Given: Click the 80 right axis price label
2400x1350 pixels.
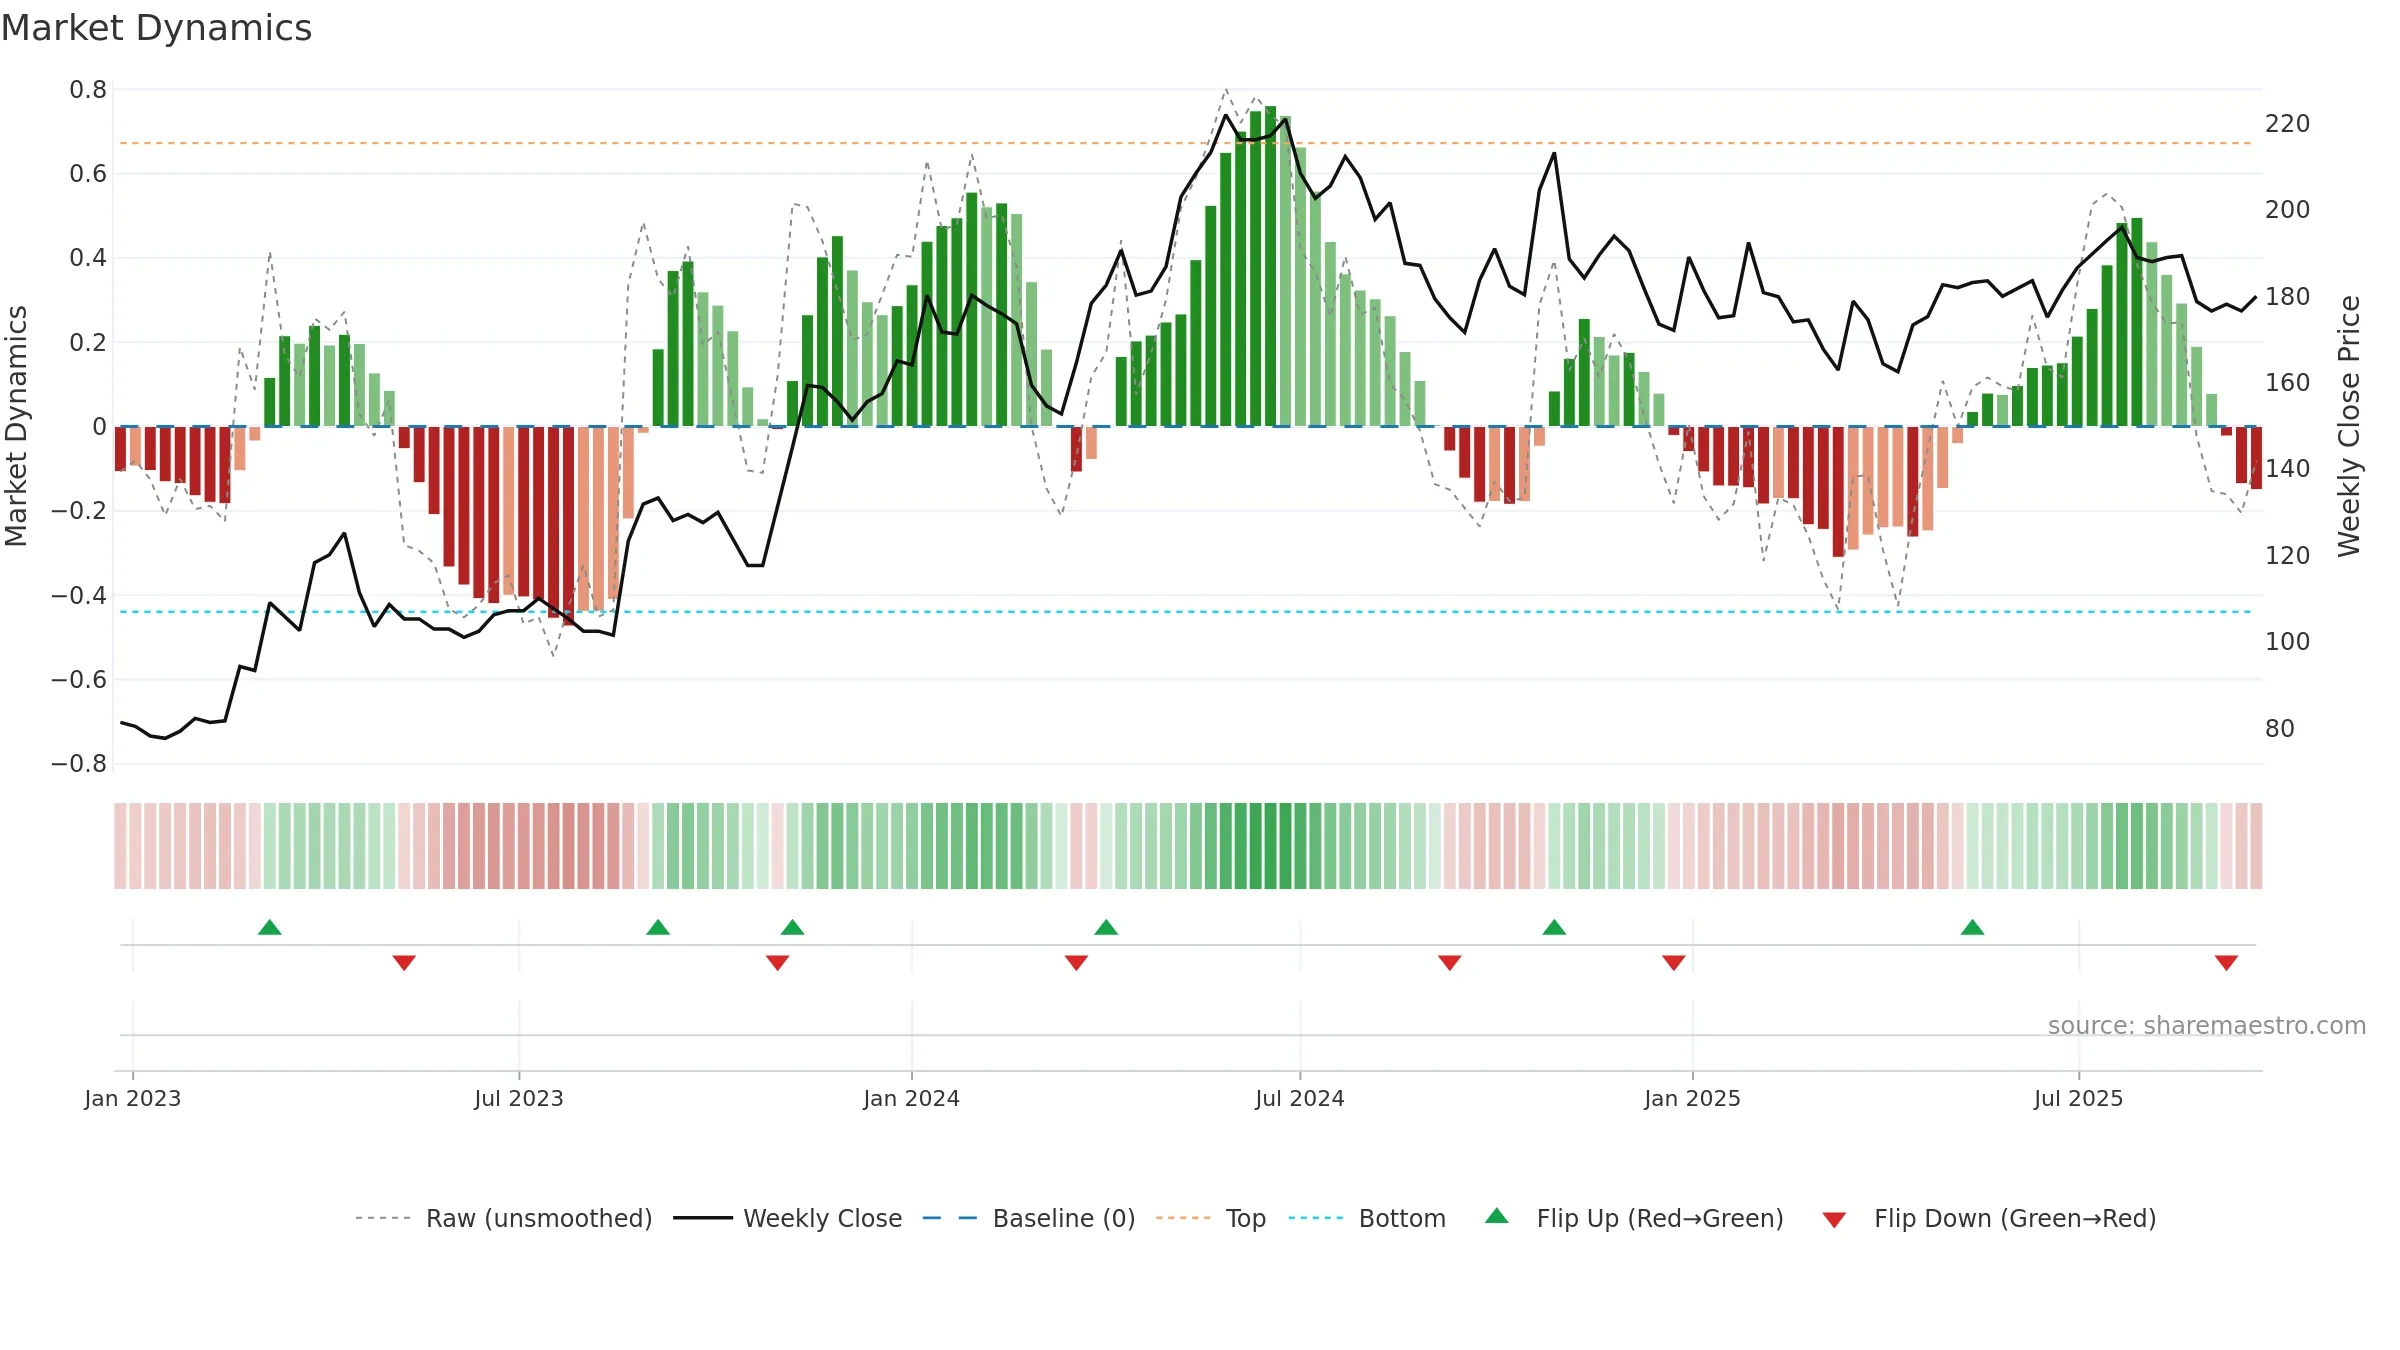Looking at the screenshot, I should pos(2280,729).
